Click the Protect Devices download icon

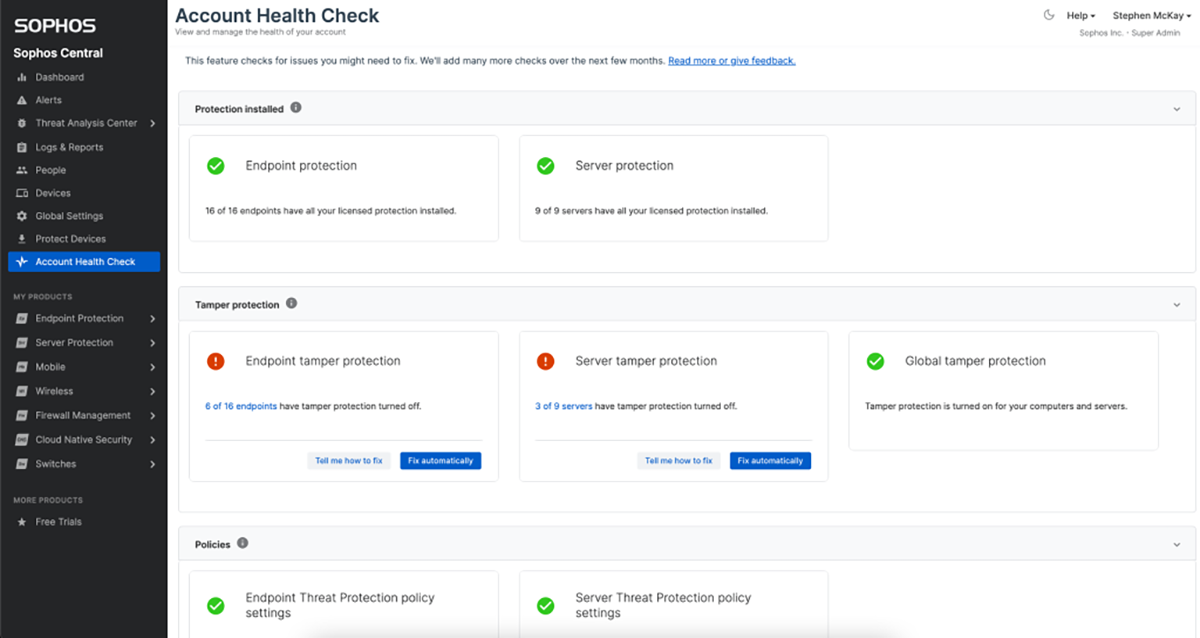point(21,239)
